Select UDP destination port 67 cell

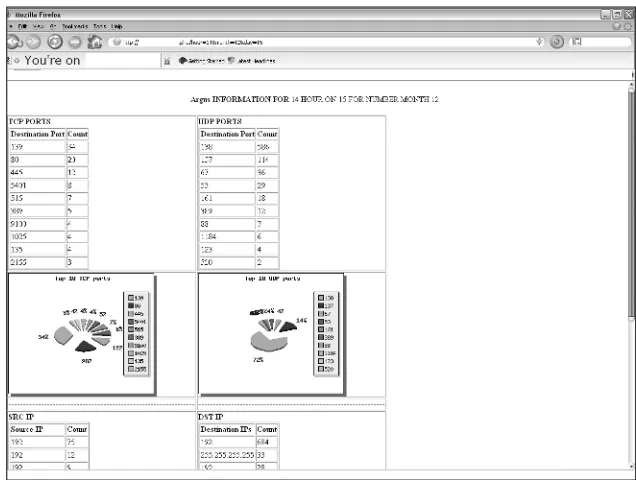[227, 172]
